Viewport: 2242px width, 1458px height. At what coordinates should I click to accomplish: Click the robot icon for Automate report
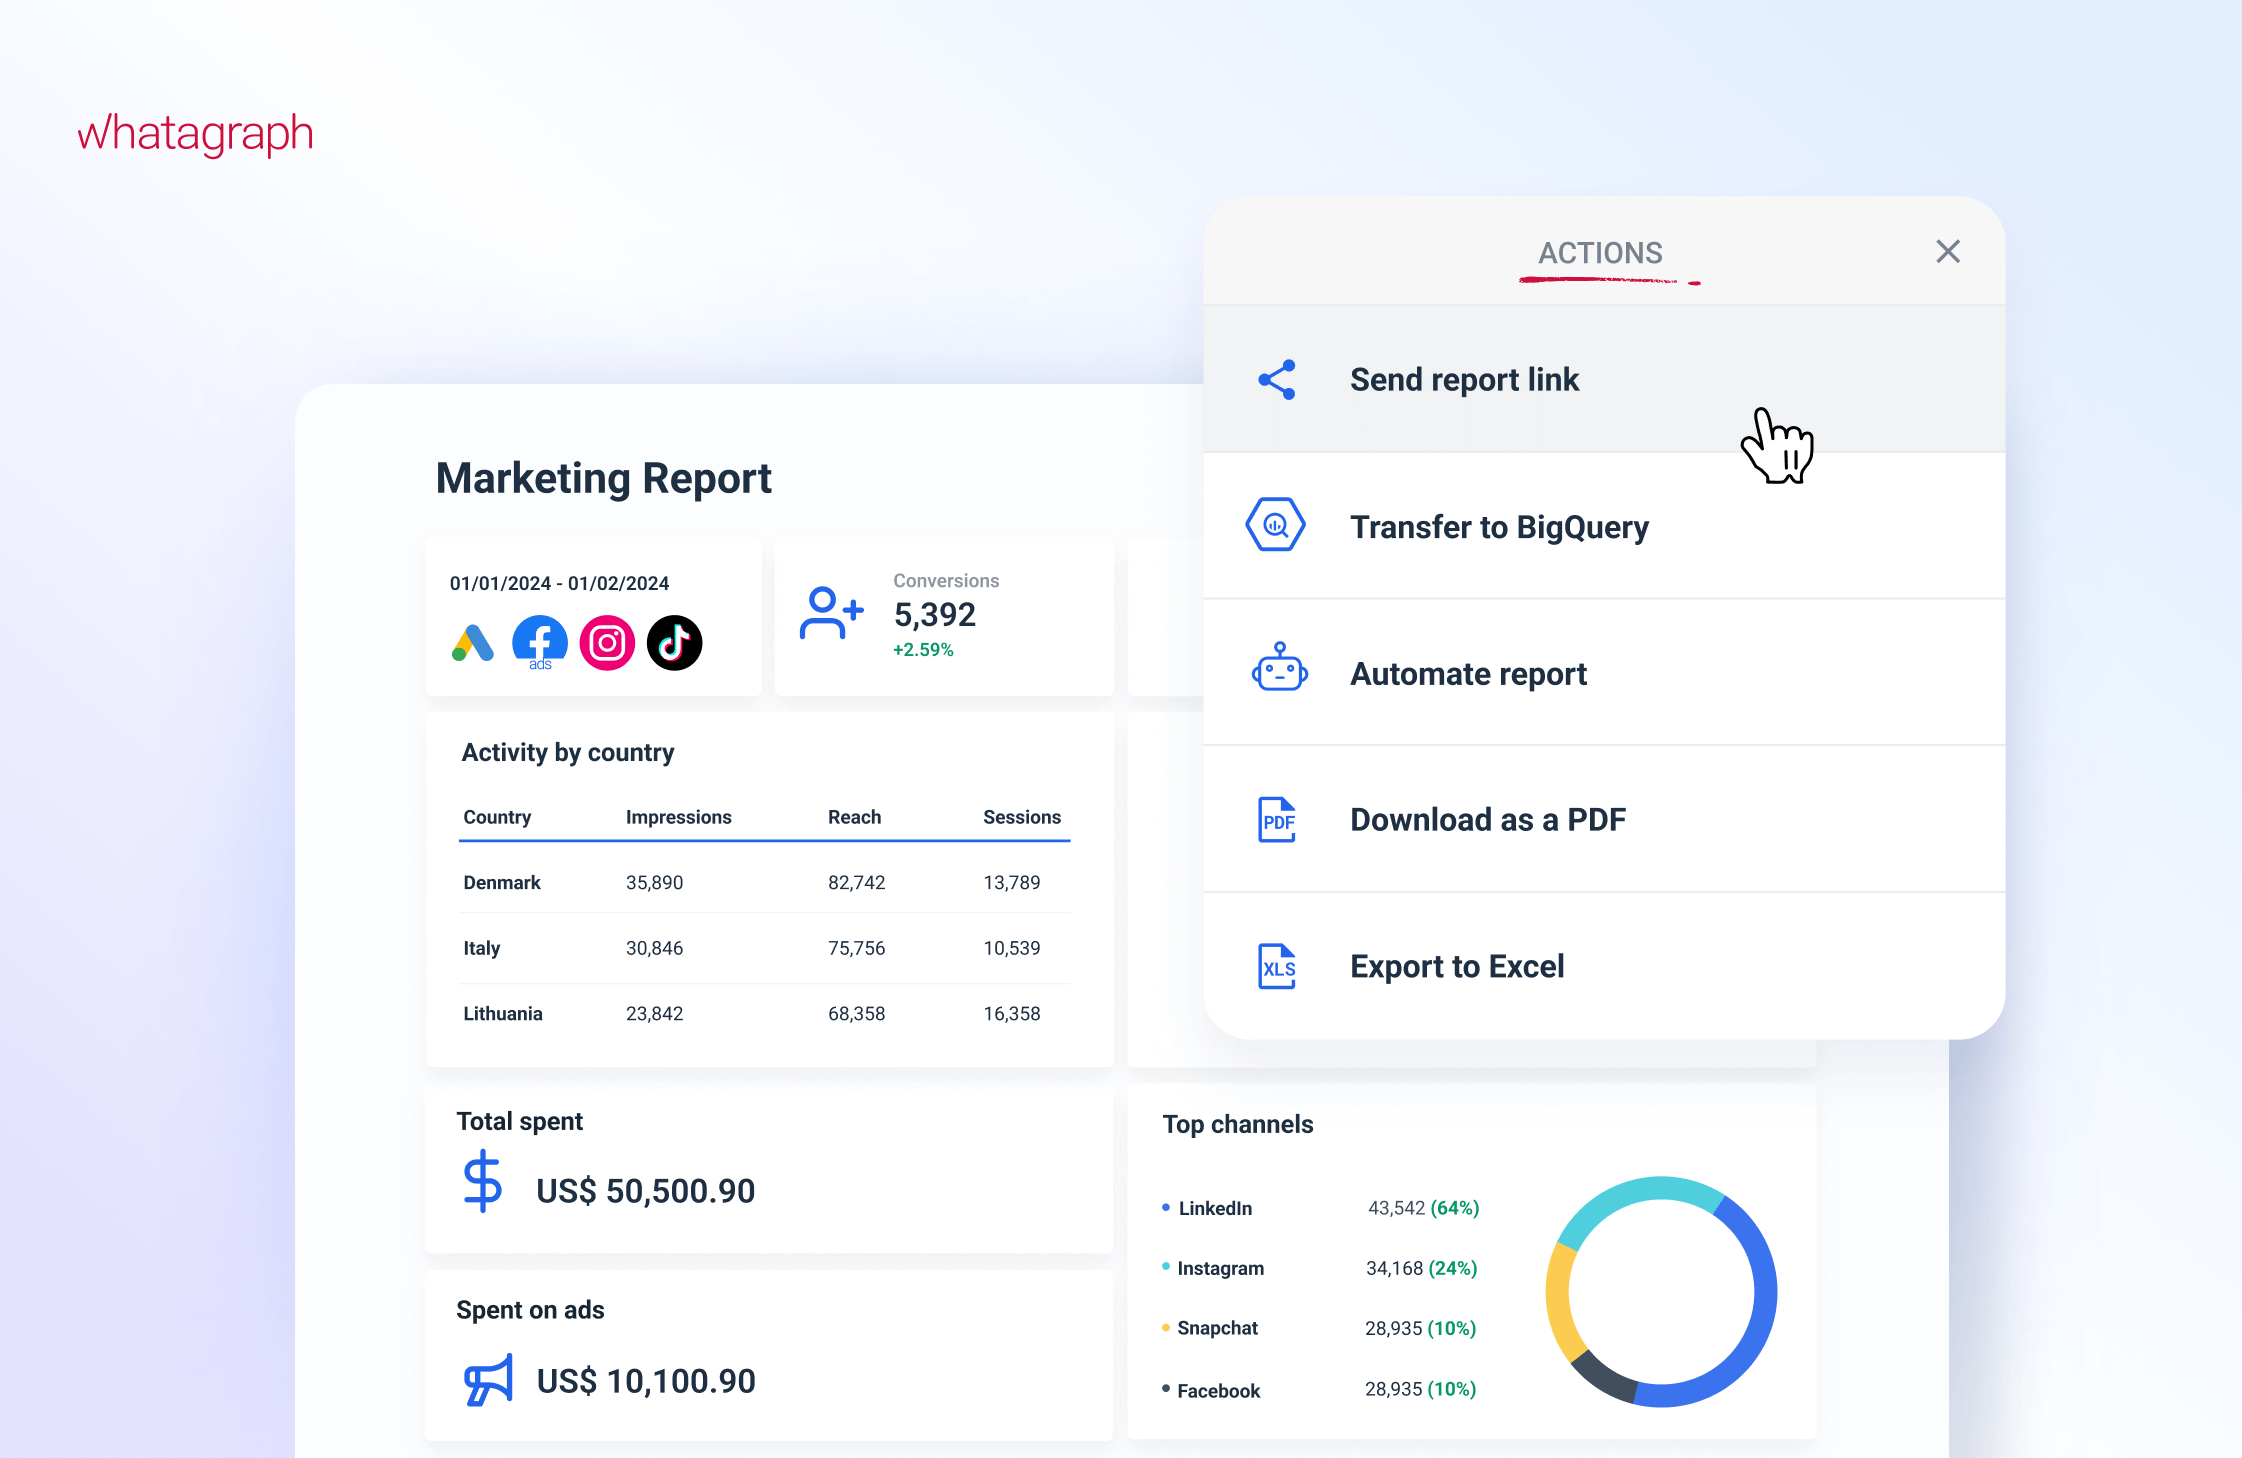(1279, 669)
